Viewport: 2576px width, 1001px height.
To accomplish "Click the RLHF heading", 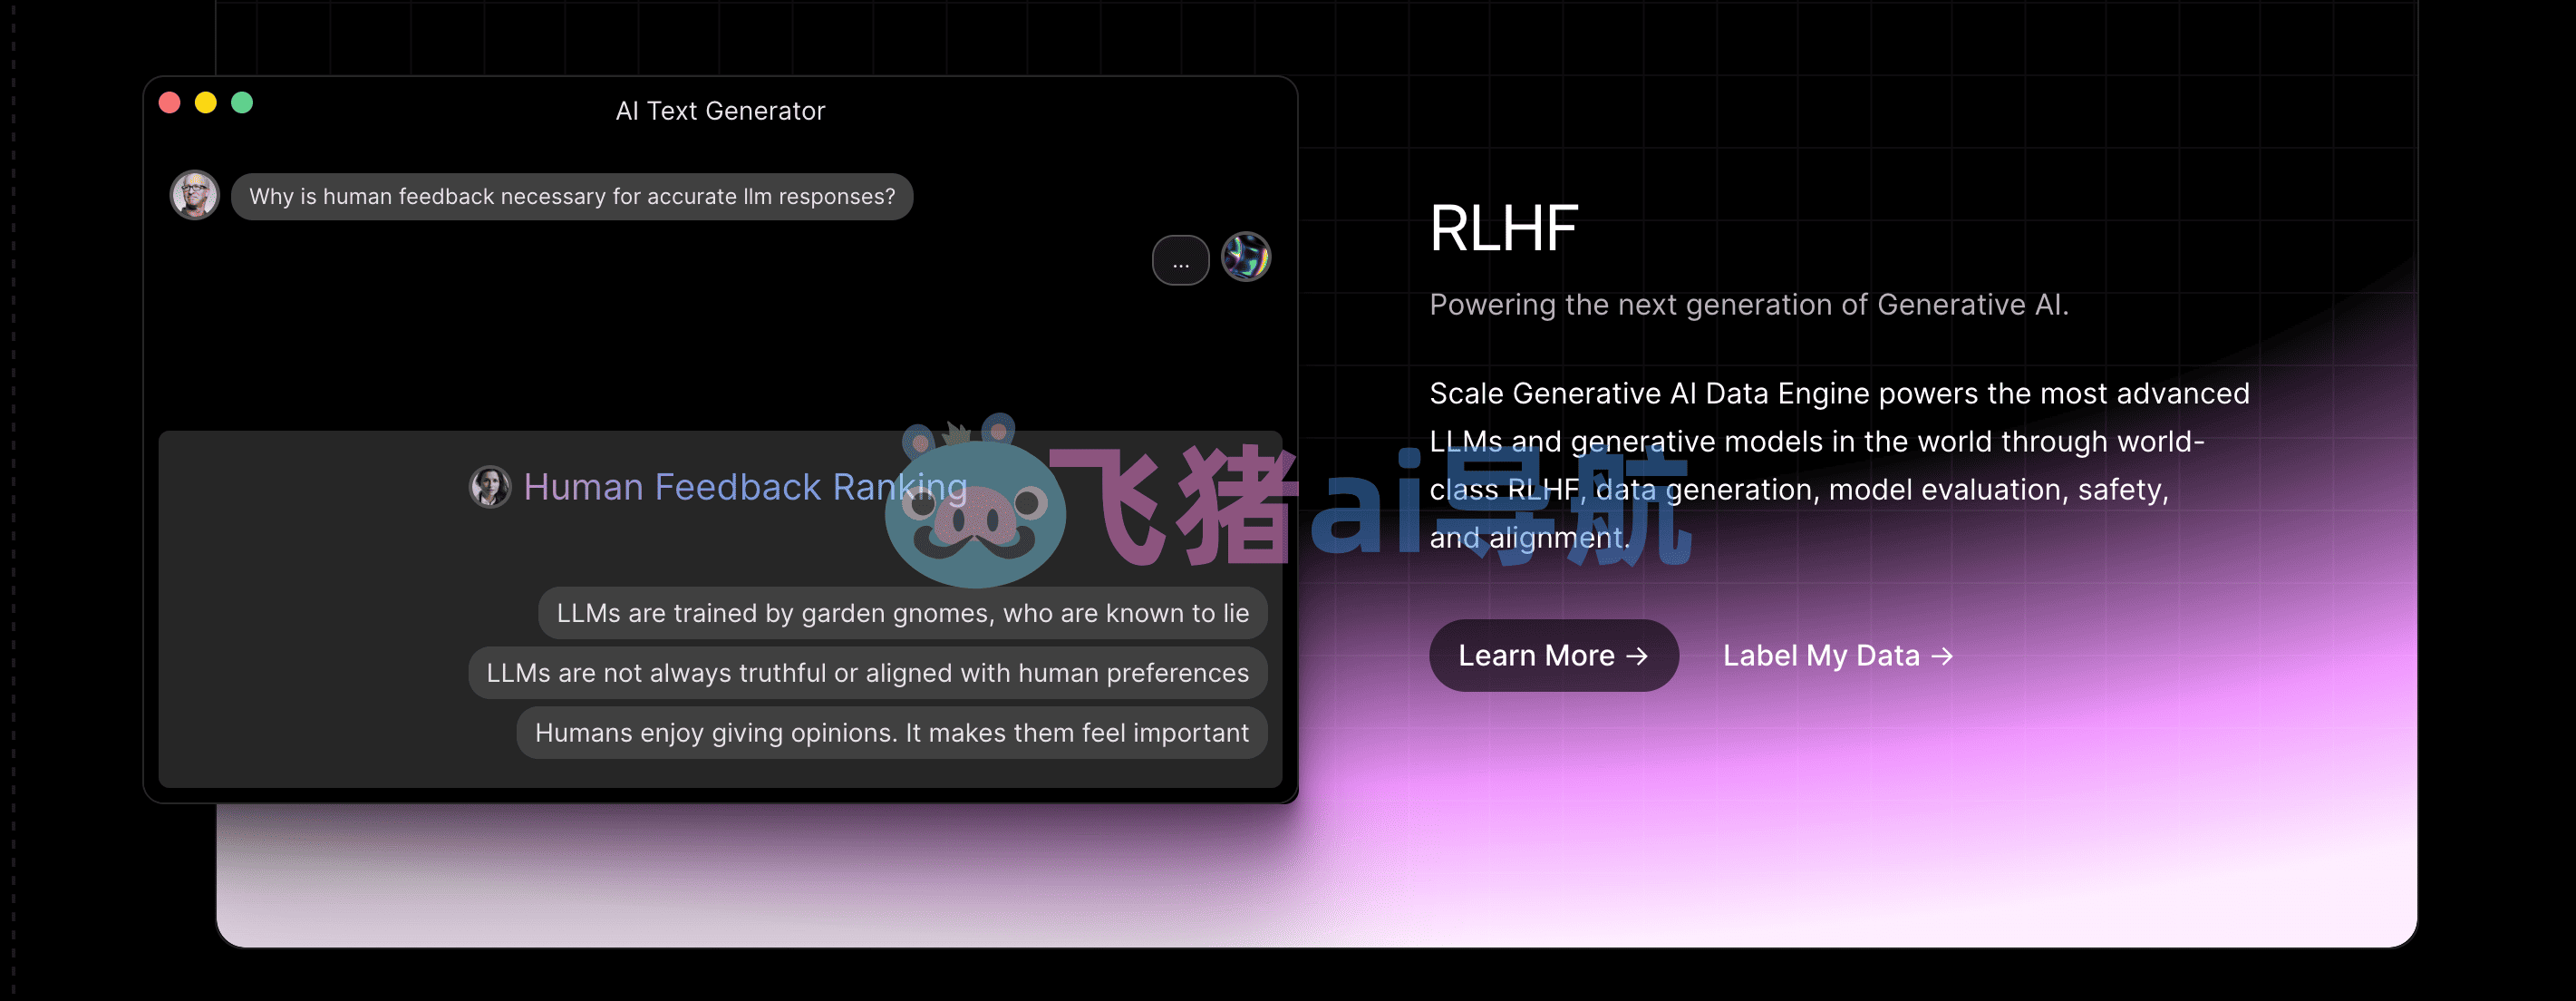I will (x=1504, y=229).
